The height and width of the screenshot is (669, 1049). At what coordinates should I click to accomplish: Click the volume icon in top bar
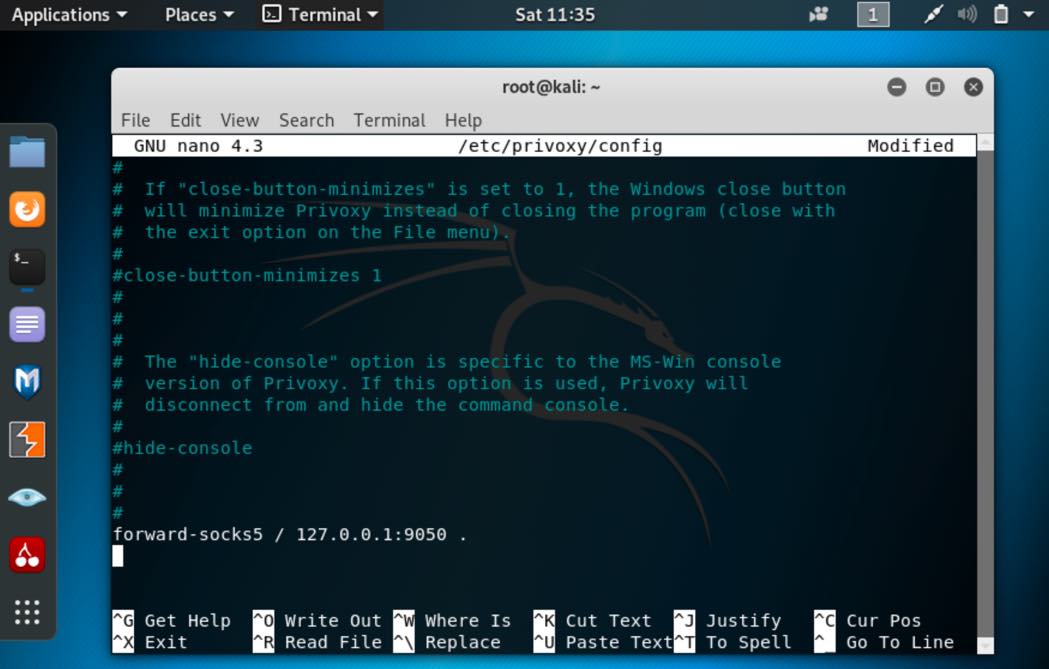tap(967, 15)
